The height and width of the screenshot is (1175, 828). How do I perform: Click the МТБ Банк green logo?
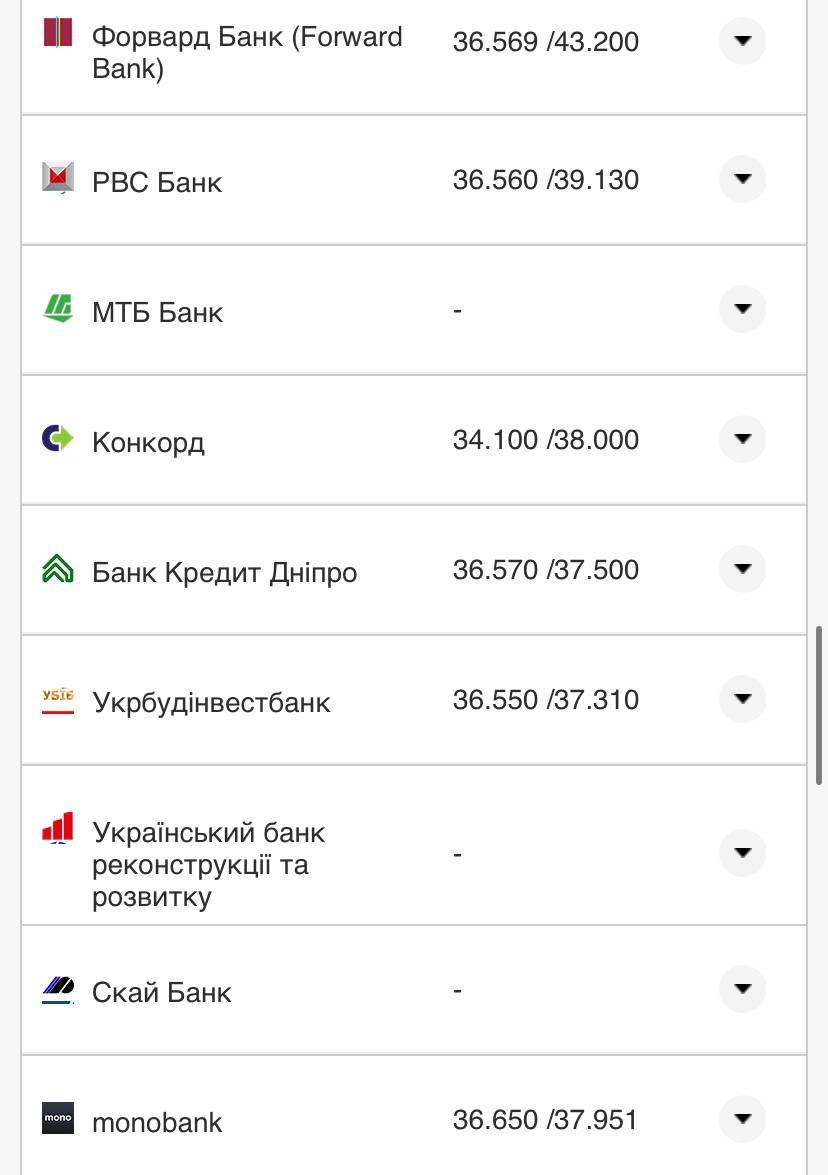(58, 307)
